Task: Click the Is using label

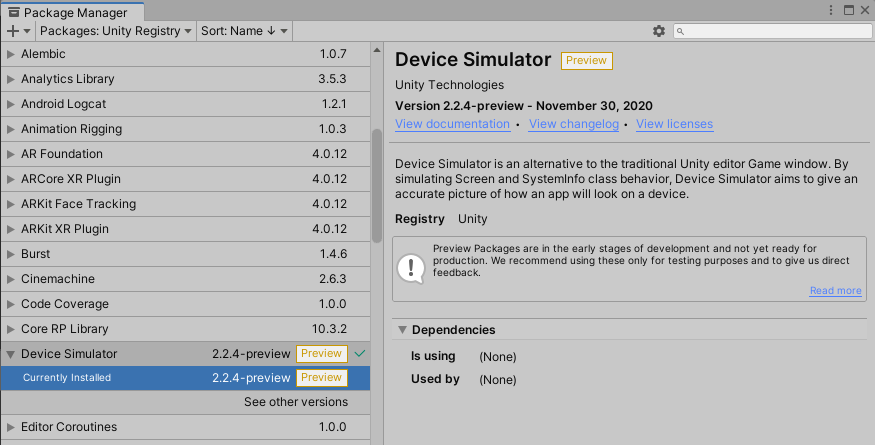Action: [x=433, y=356]
